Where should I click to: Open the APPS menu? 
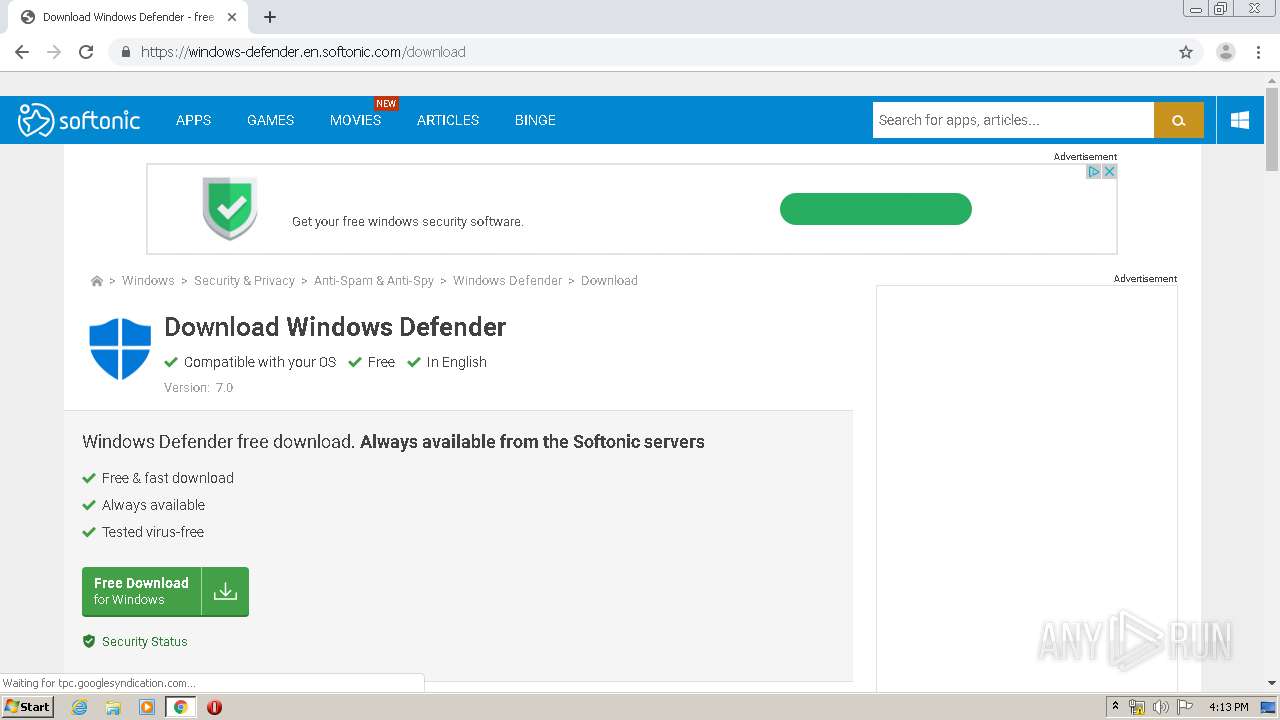(x=193, y=120)
